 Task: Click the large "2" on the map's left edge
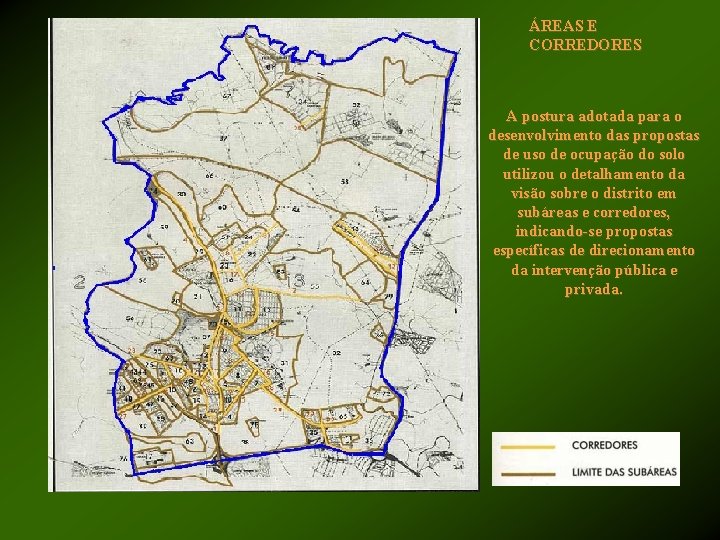(x=80, y=282)
